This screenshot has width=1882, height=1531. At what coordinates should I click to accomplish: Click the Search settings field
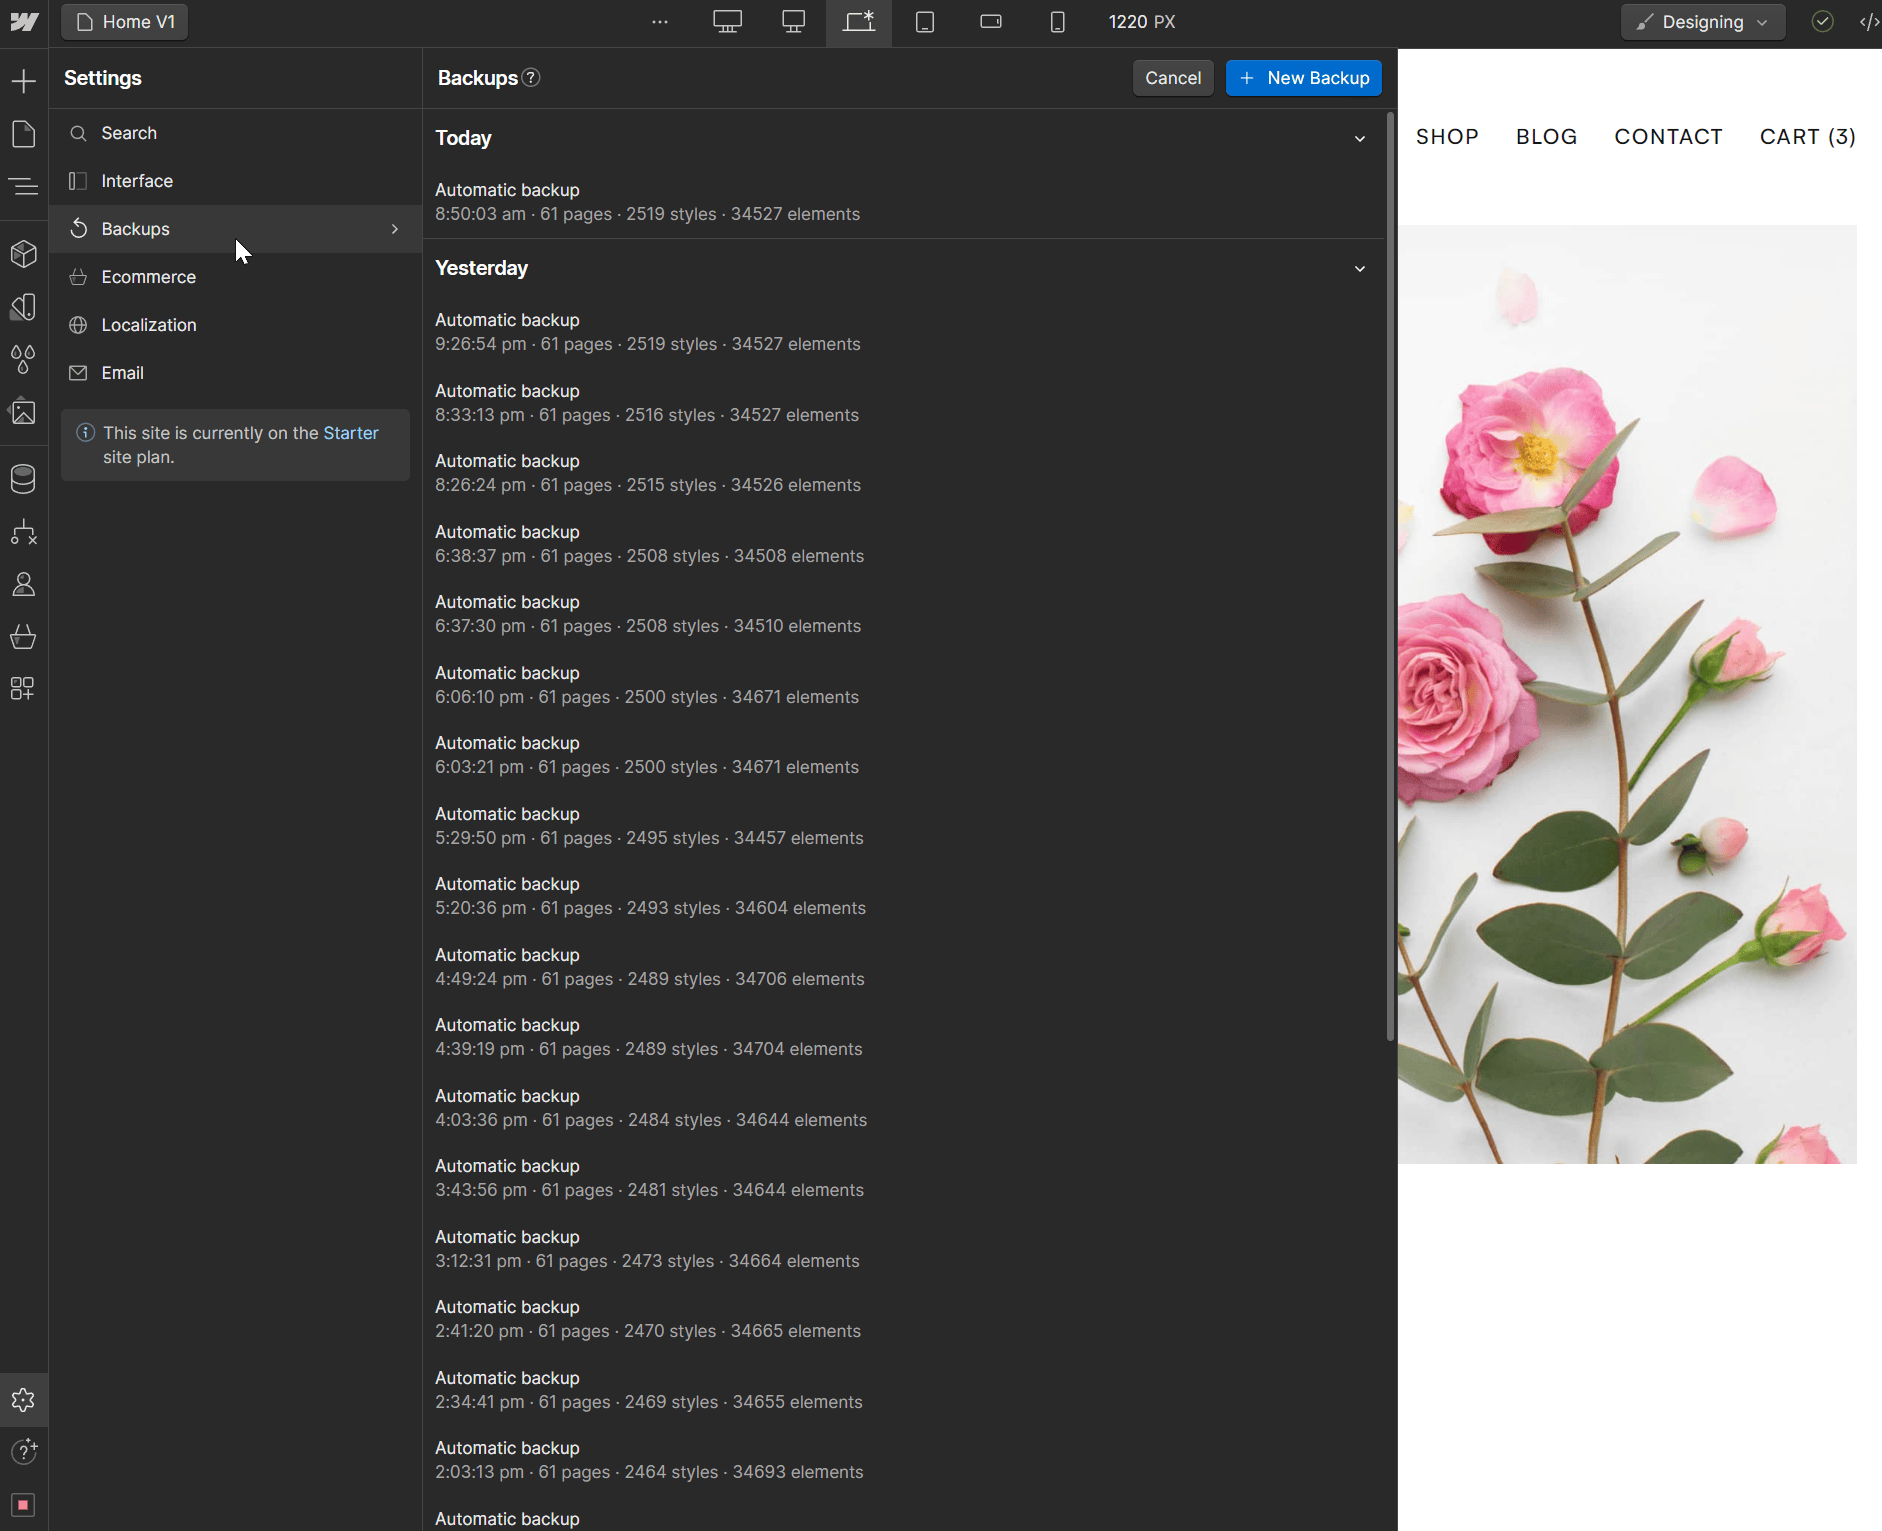point(236,133)
